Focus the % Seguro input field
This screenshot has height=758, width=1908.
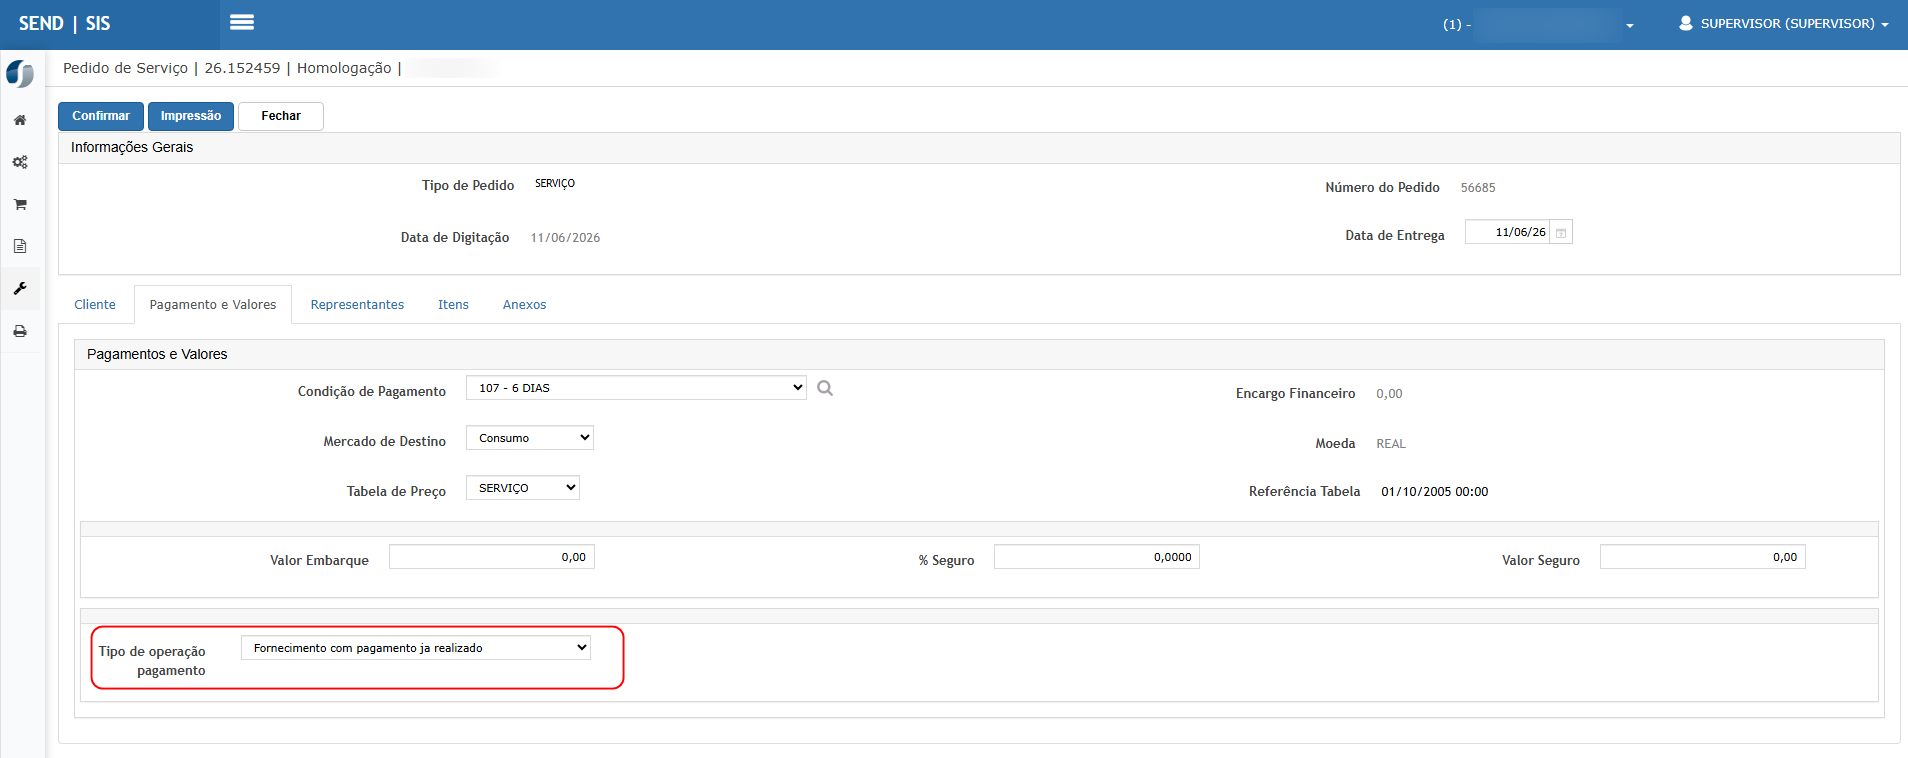coord(1097,557)
